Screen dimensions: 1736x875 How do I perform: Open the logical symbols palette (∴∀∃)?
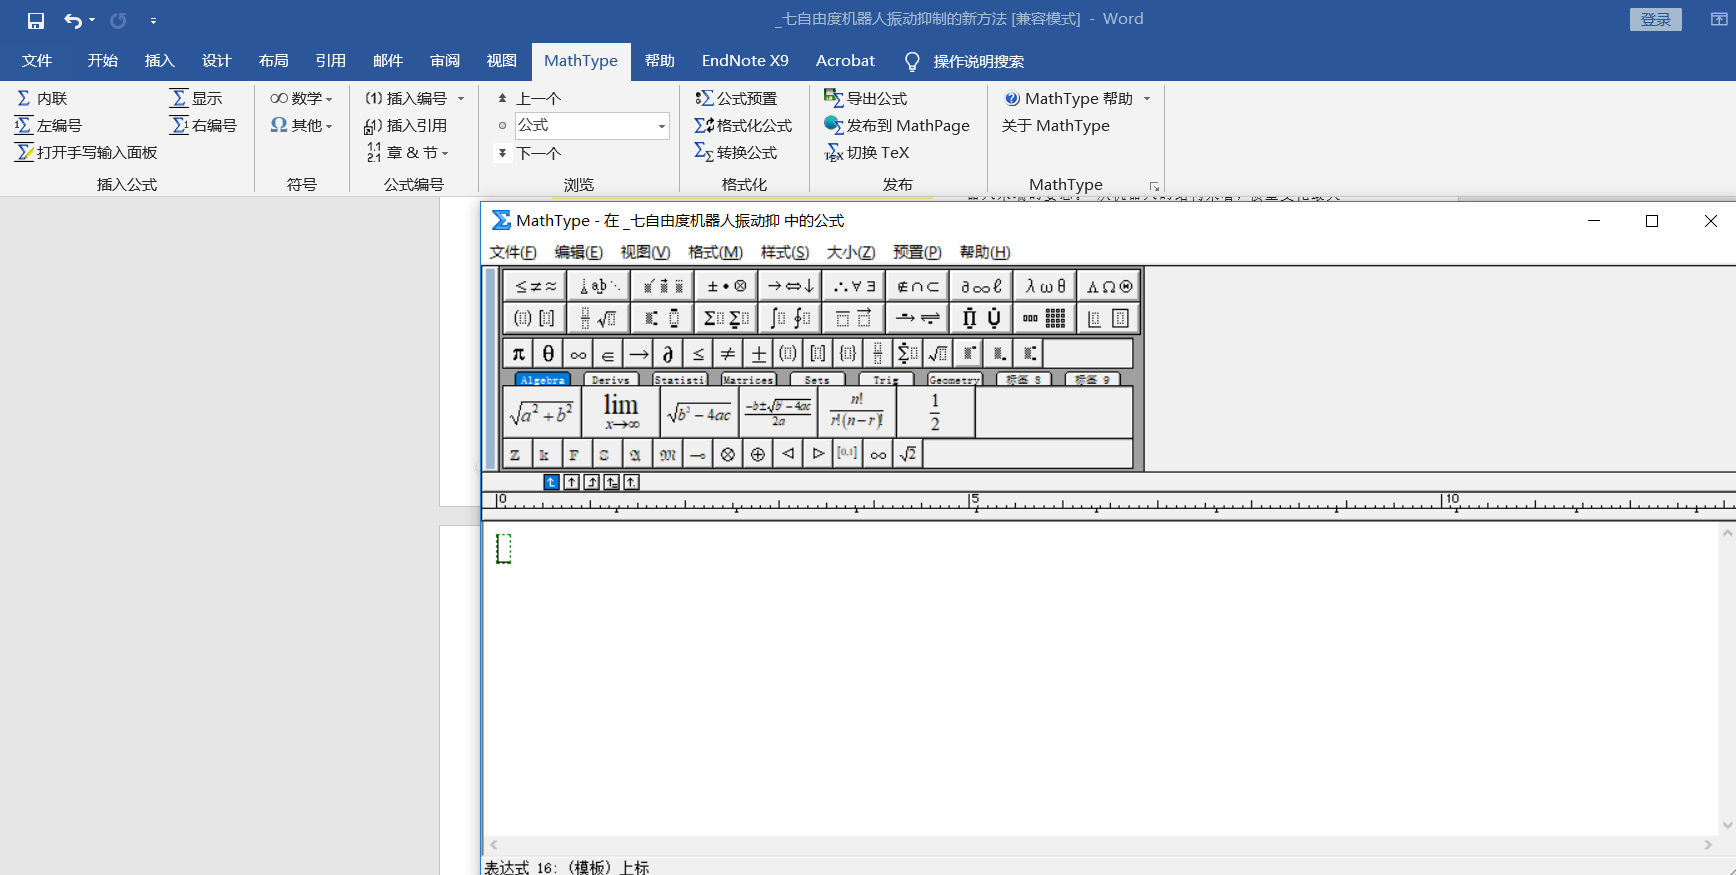[854, 286]
